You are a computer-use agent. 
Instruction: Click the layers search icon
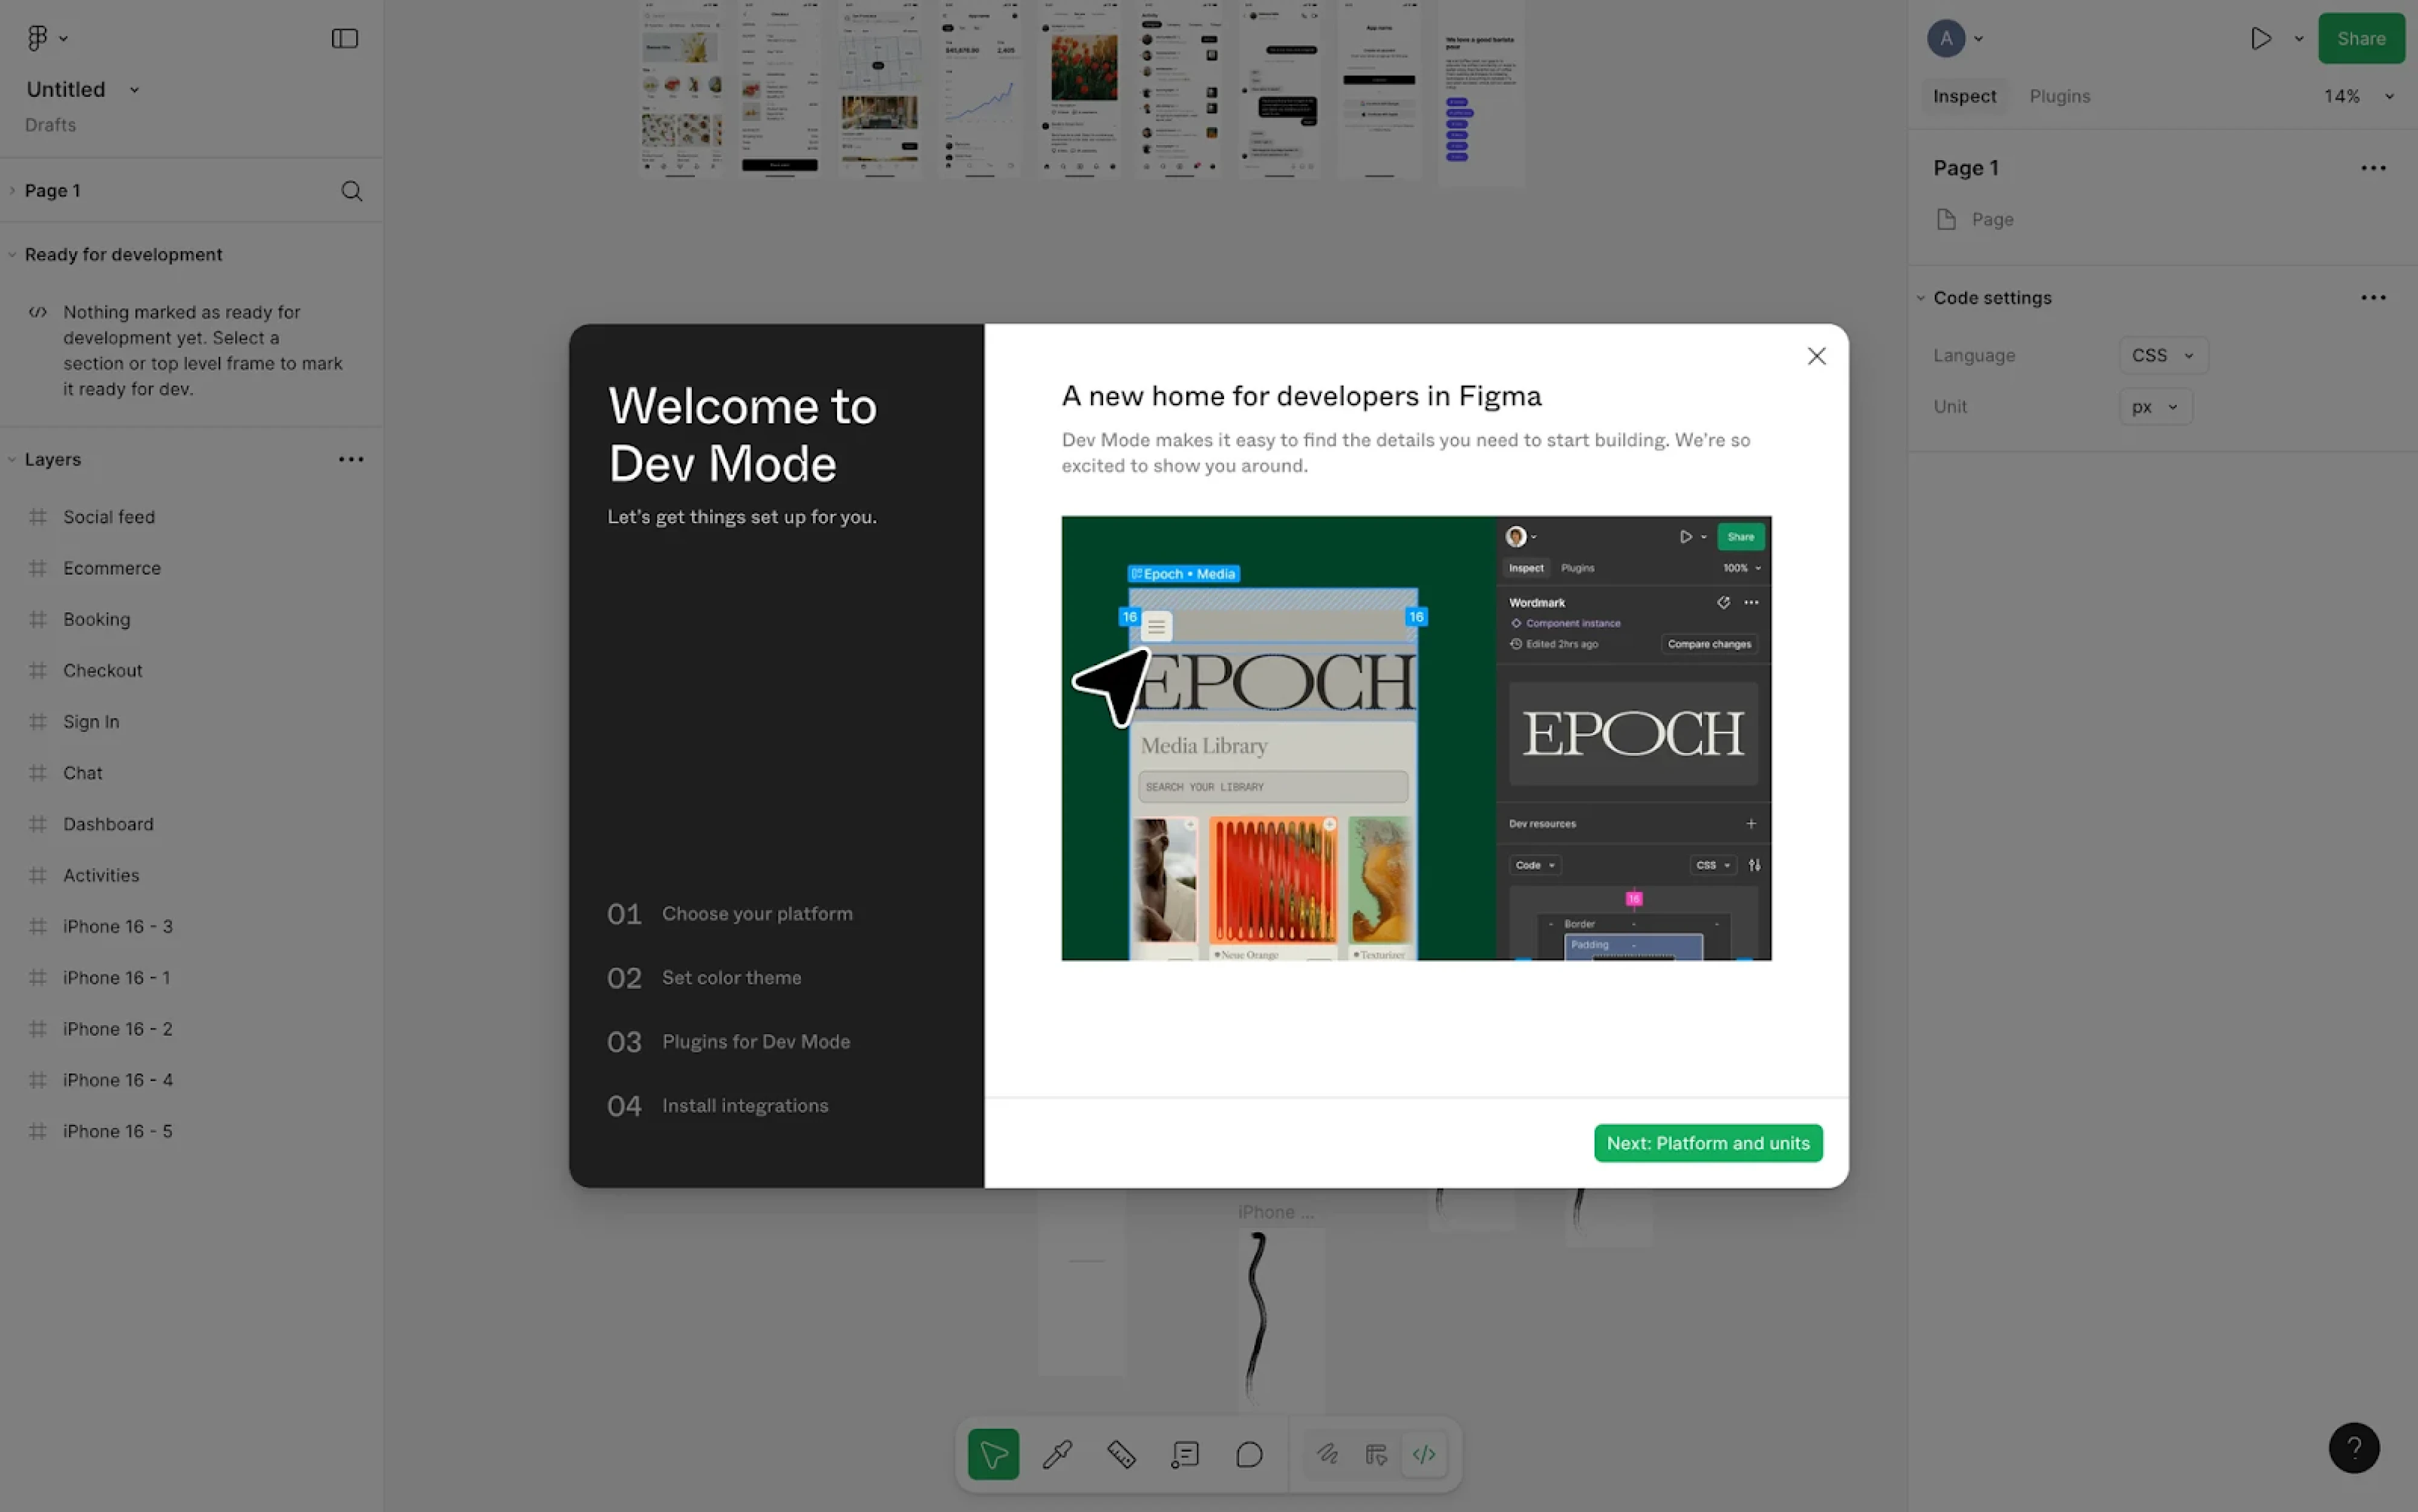point(352,190)
